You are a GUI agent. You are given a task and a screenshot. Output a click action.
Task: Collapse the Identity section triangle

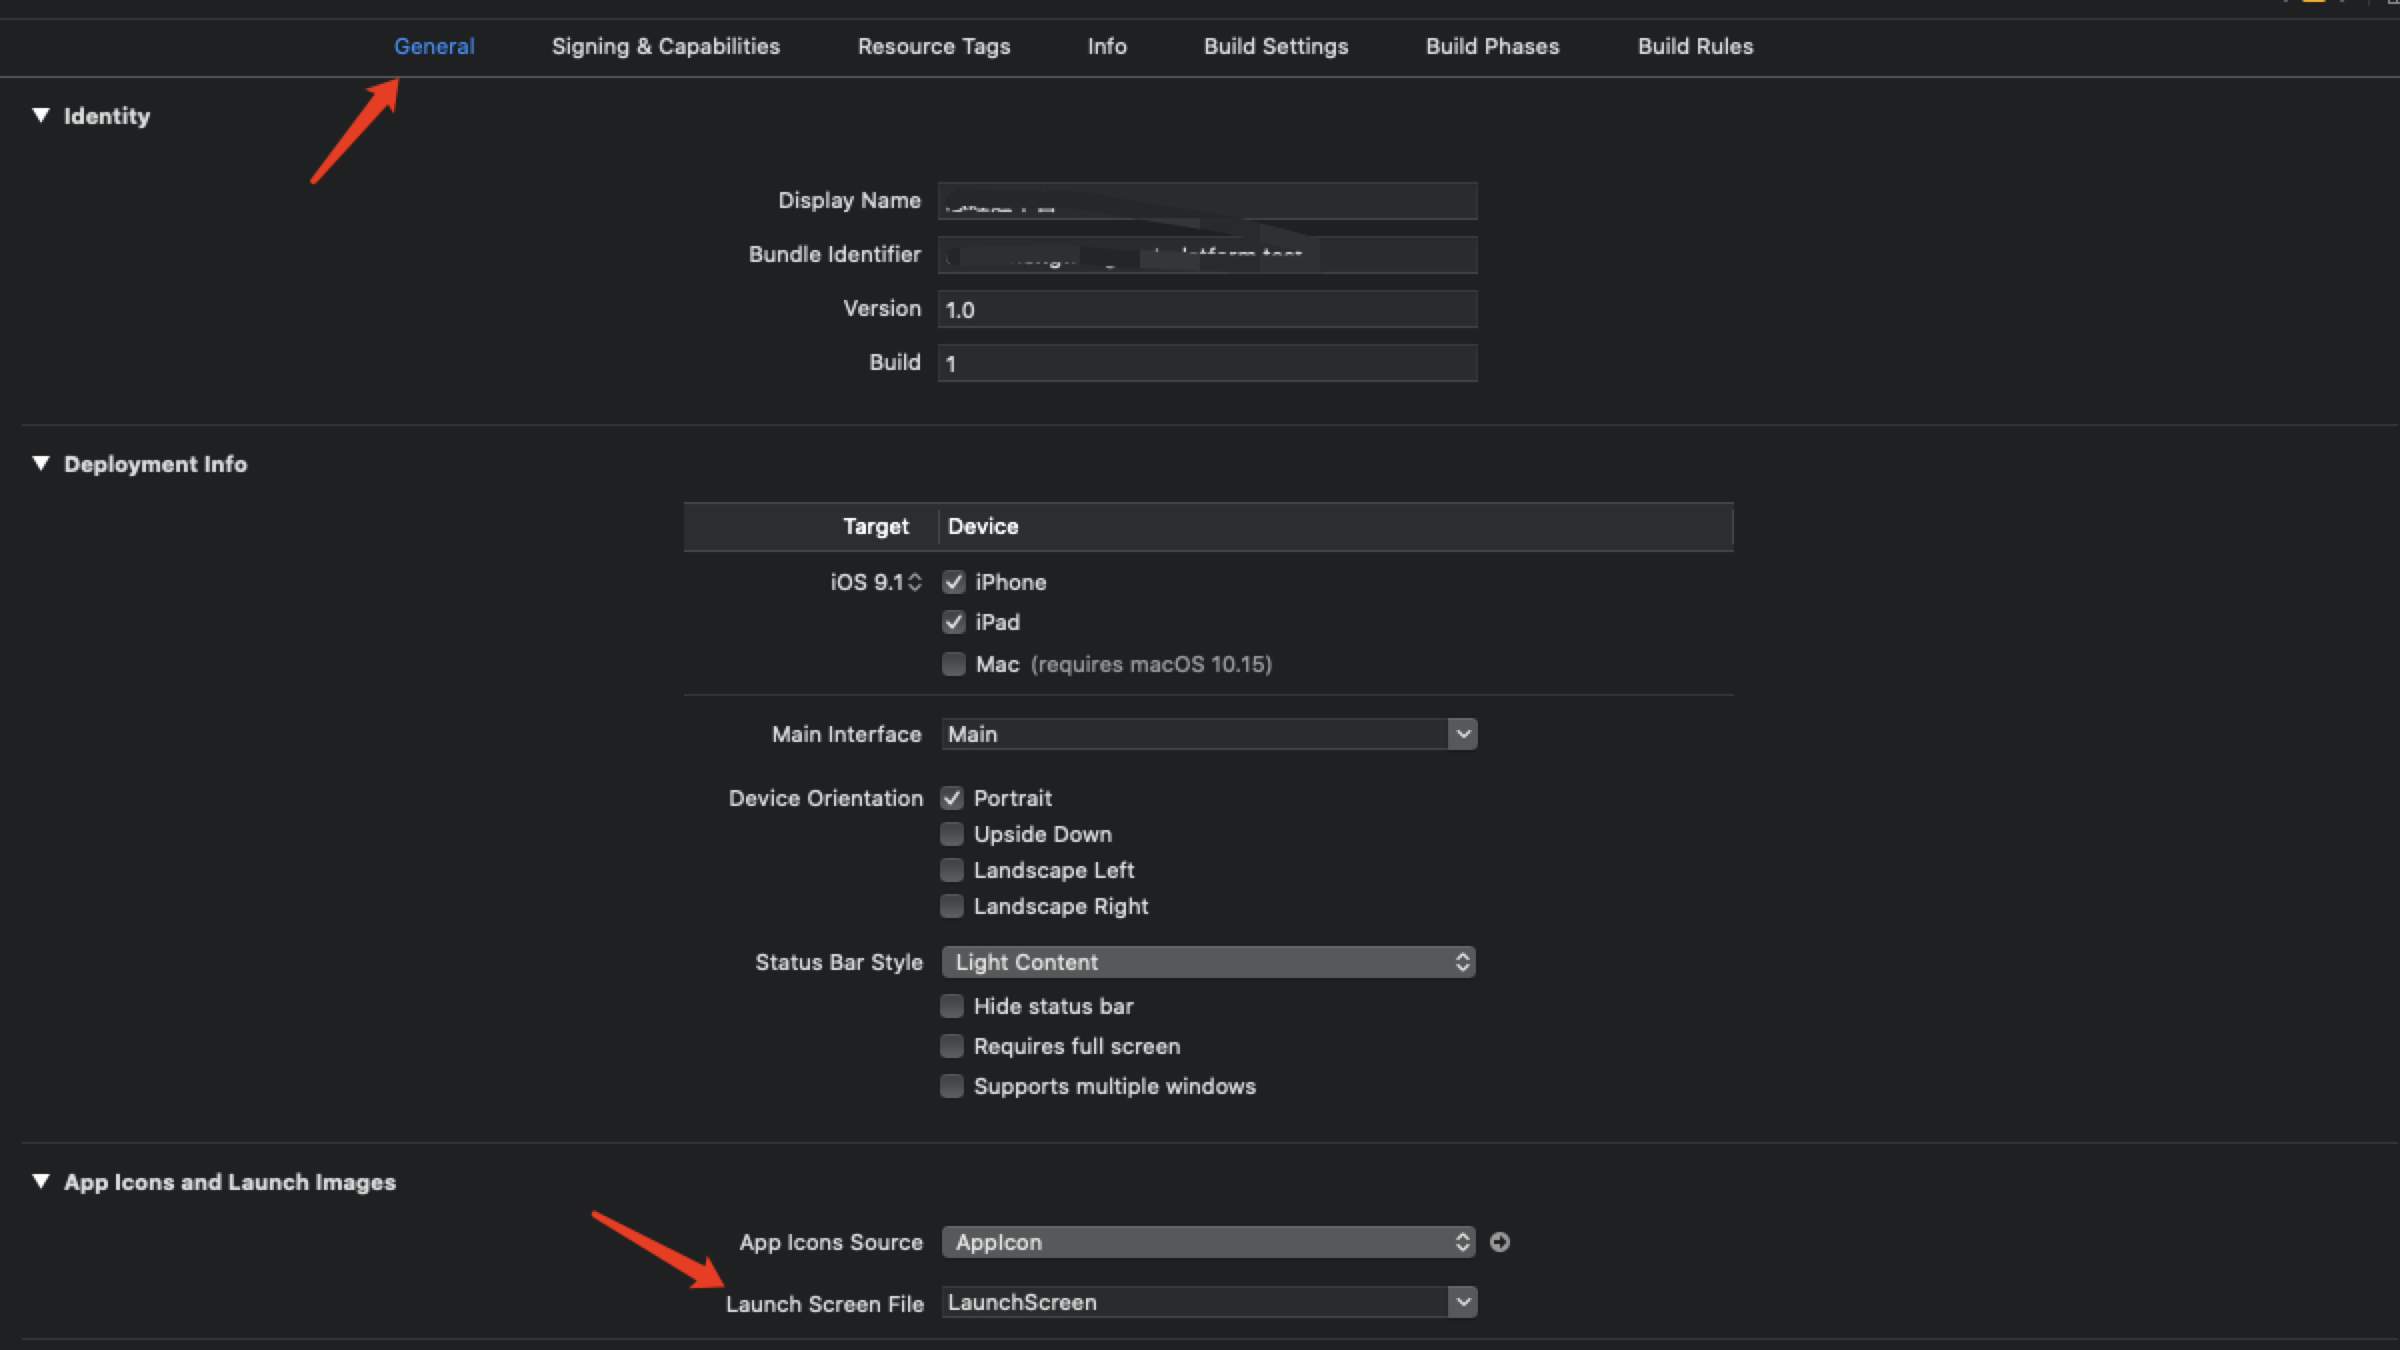(41, 115)
